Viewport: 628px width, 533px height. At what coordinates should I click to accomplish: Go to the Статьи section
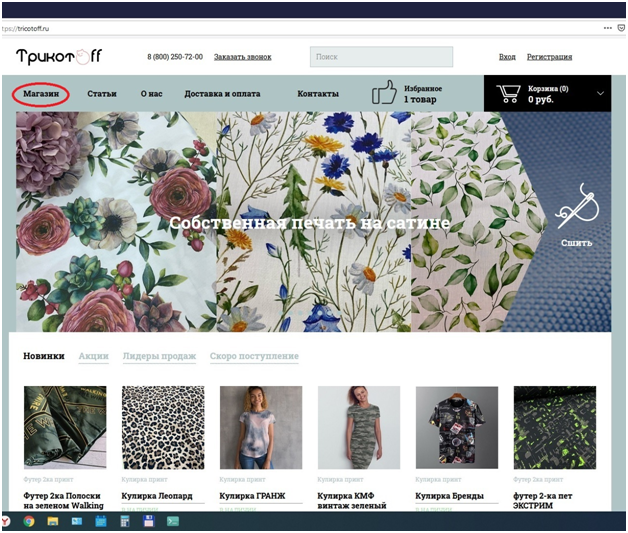pos(102,94)
